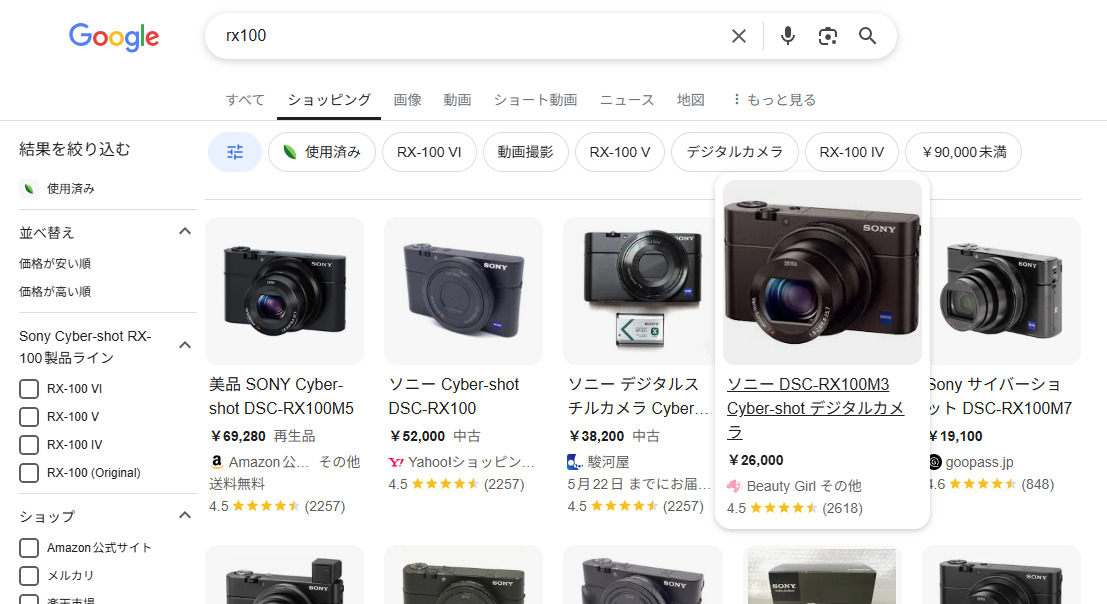
Task: Start voice search with microphone icon
Action: 787,36
